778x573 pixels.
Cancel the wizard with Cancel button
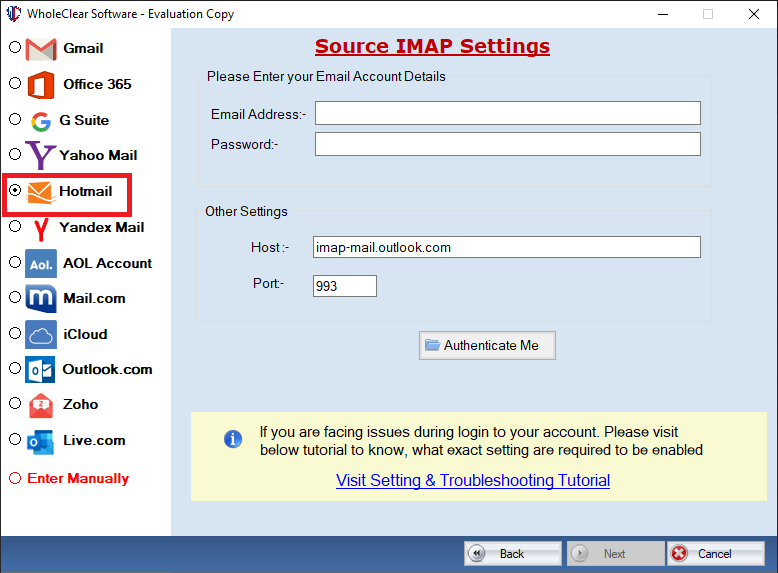pyautogui.click(x=715, y=554)
